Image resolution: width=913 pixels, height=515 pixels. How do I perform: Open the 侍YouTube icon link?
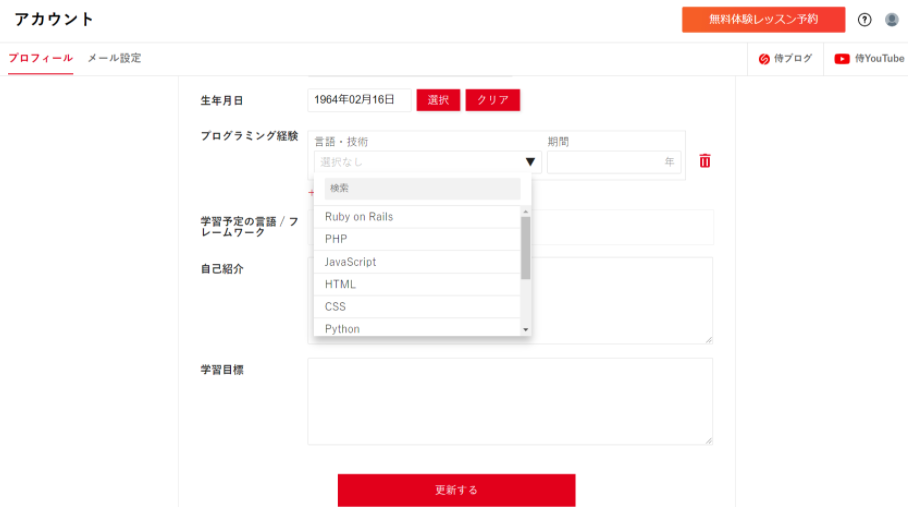[869, 59]
